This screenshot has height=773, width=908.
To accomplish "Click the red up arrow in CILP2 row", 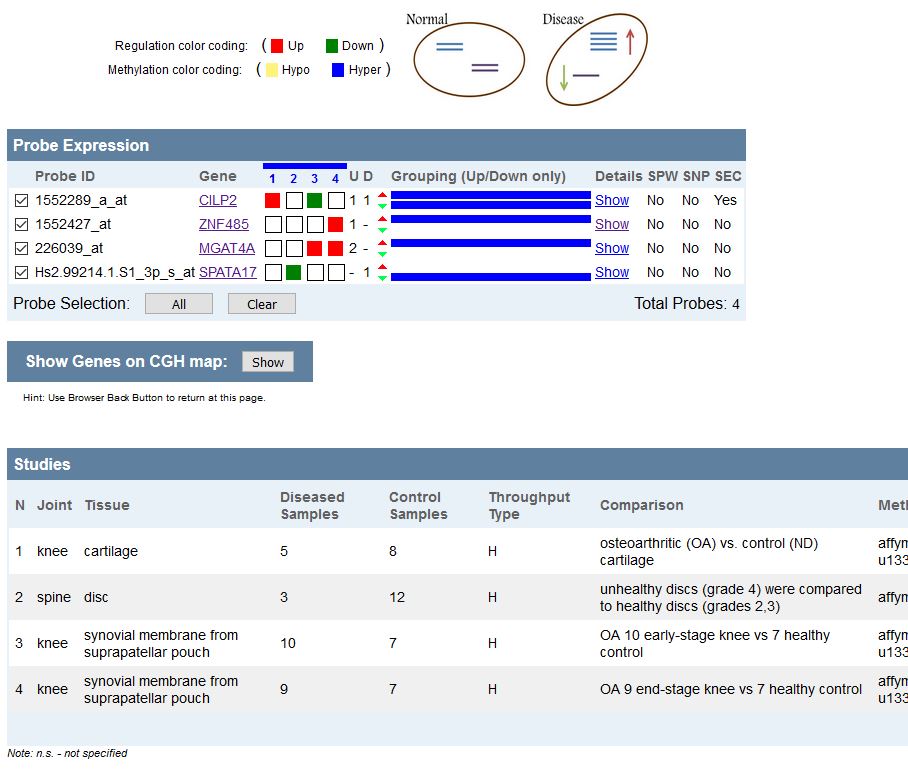I will click(382, 195).
